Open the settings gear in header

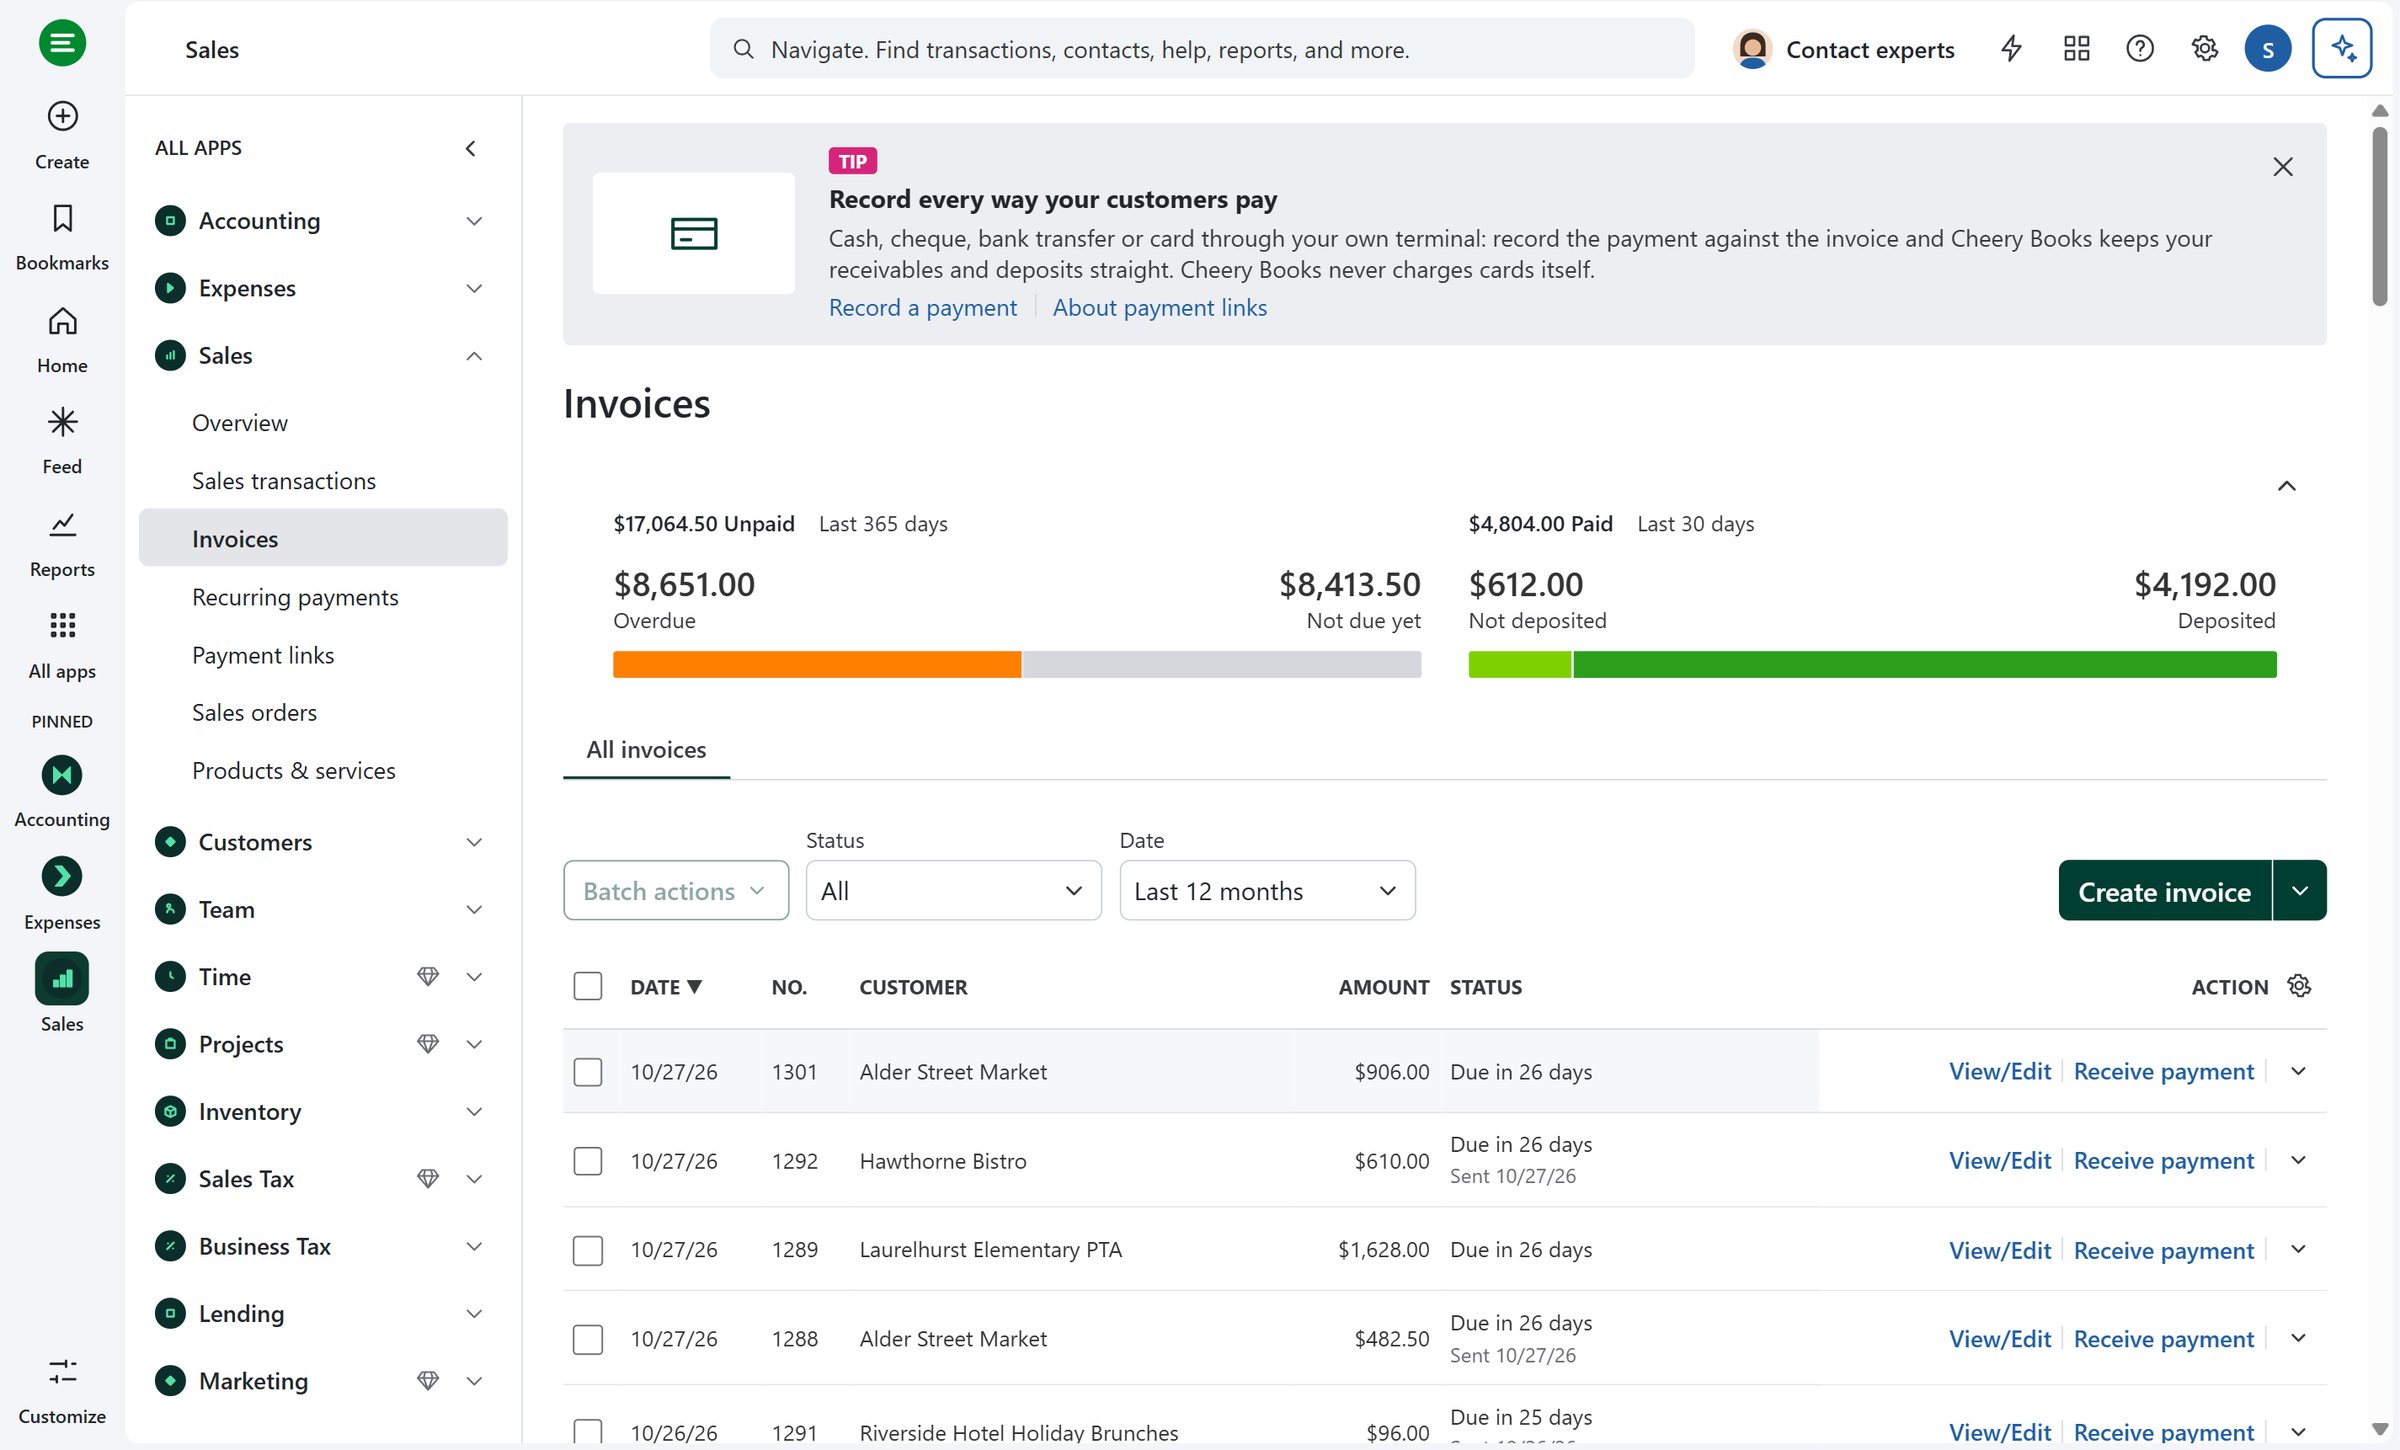tap(2204, 48)
